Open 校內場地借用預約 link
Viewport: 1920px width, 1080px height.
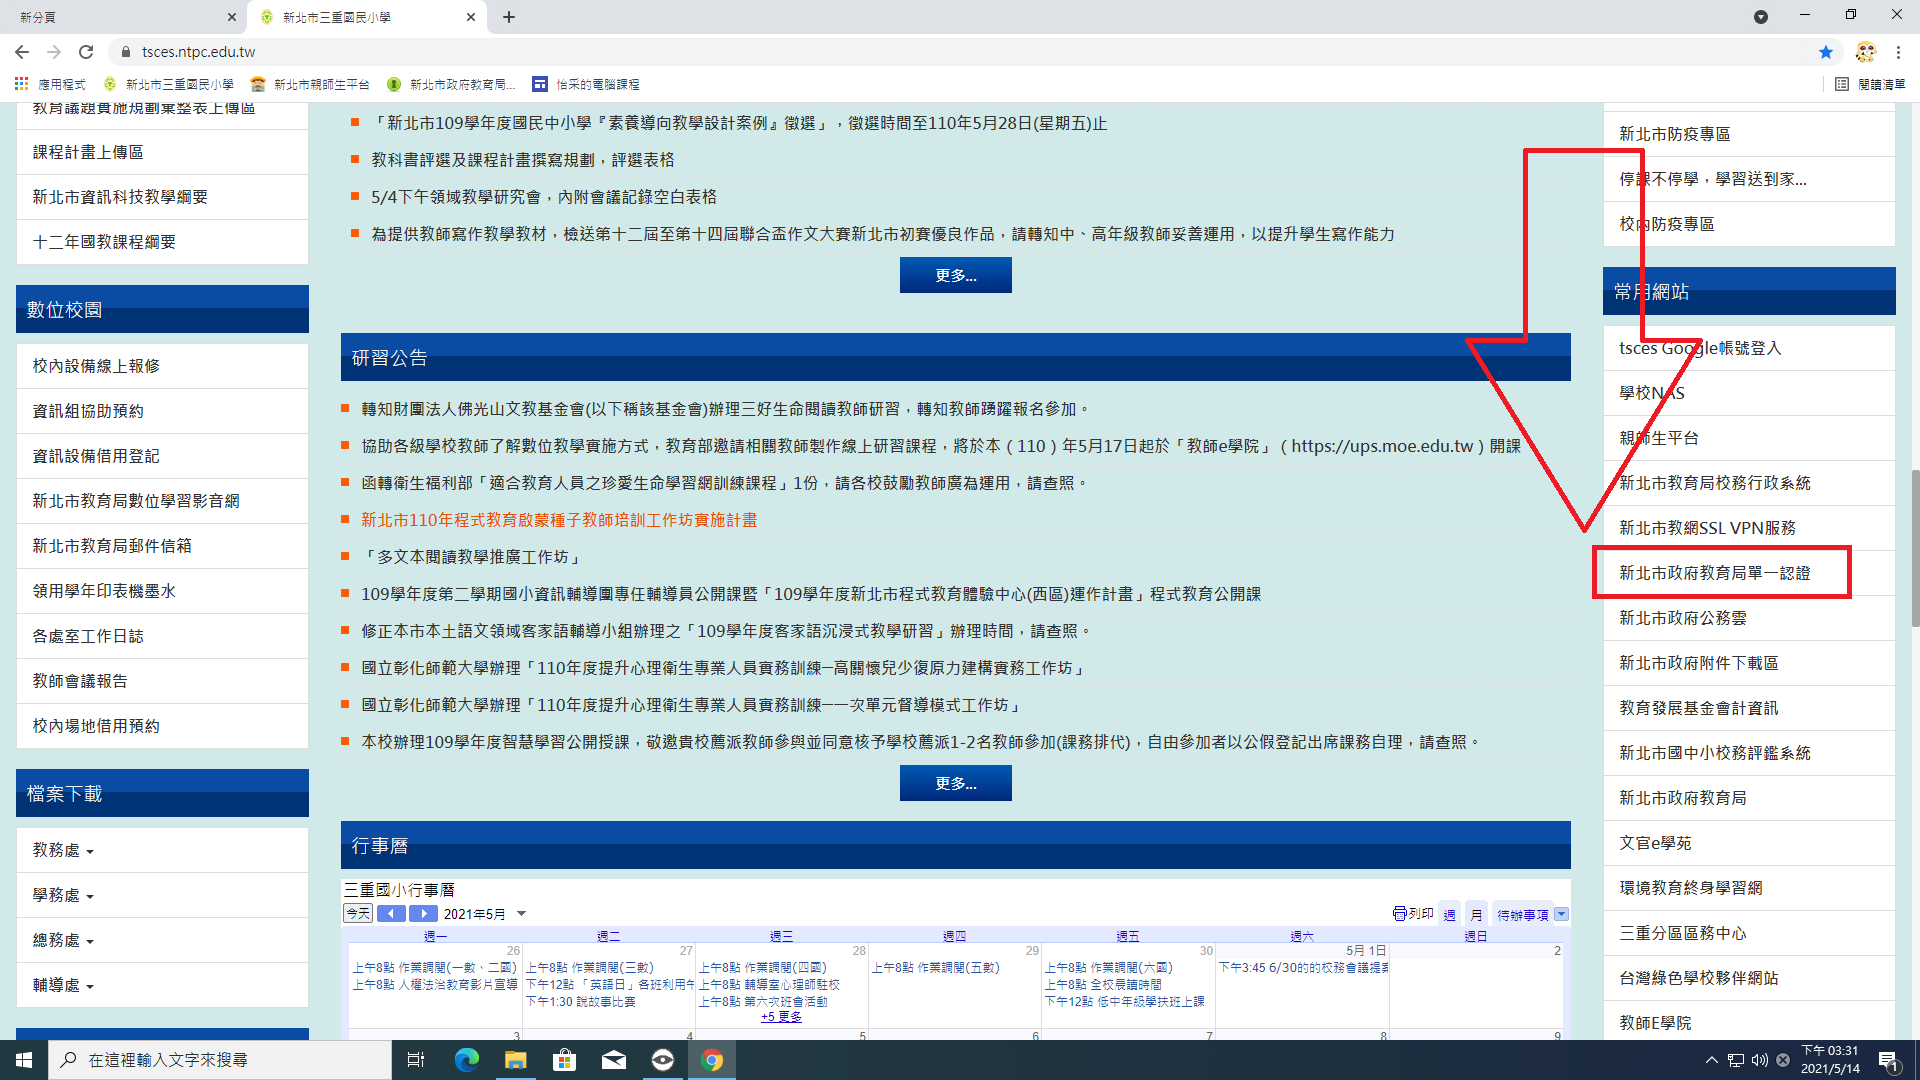point(96,726)
